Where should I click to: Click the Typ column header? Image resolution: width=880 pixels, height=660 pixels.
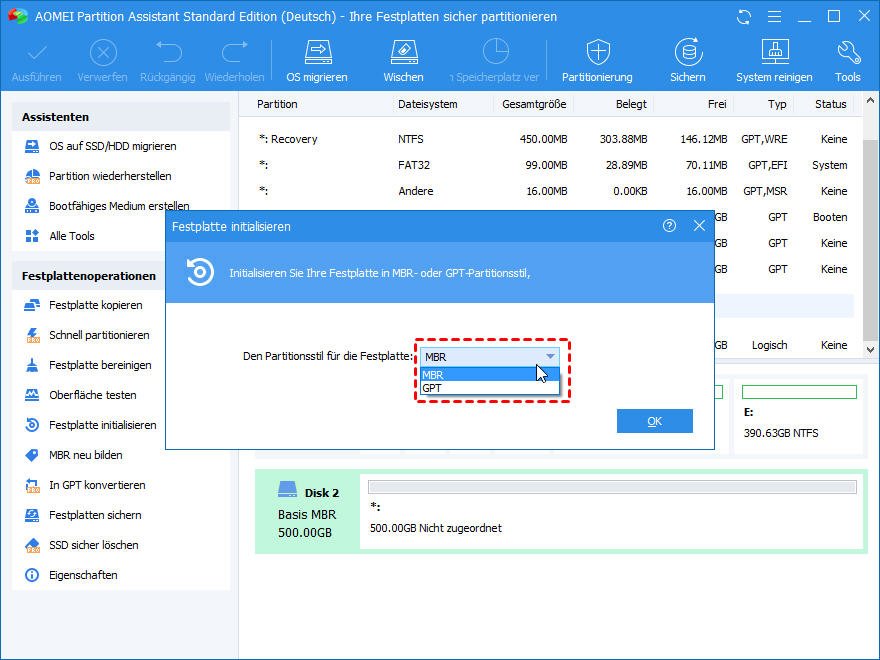pos(777,104)
